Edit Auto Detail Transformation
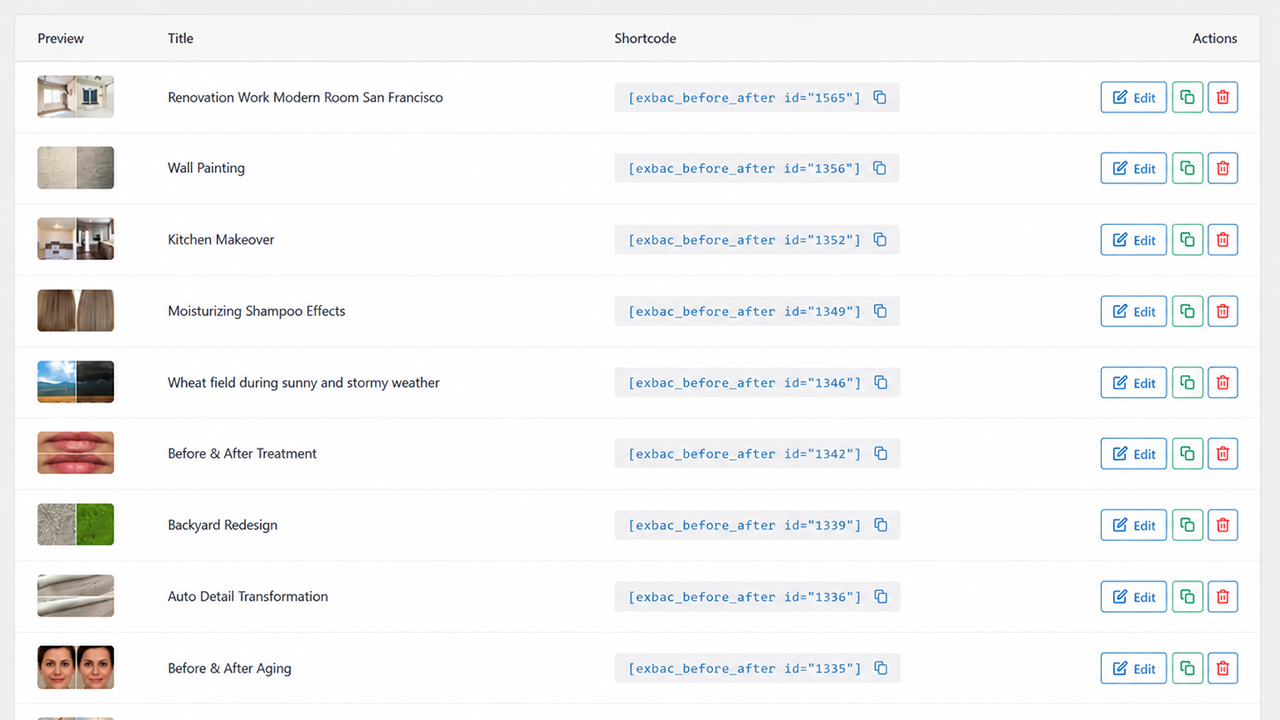Image resolution: width=1280 pixels, height=720 pixels. [1134, 597]
